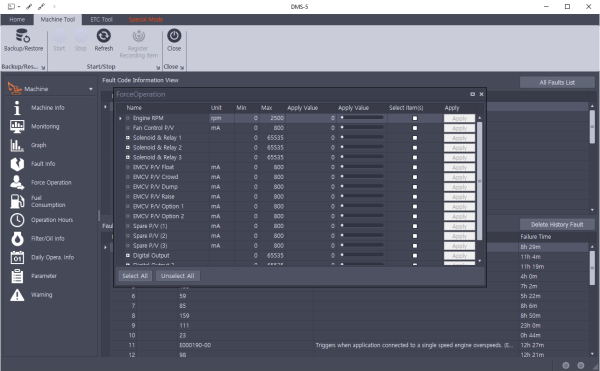This screenshot has width=600, height=371.
Task: Click the Start ribbon icon
Action: coord(59,36)
